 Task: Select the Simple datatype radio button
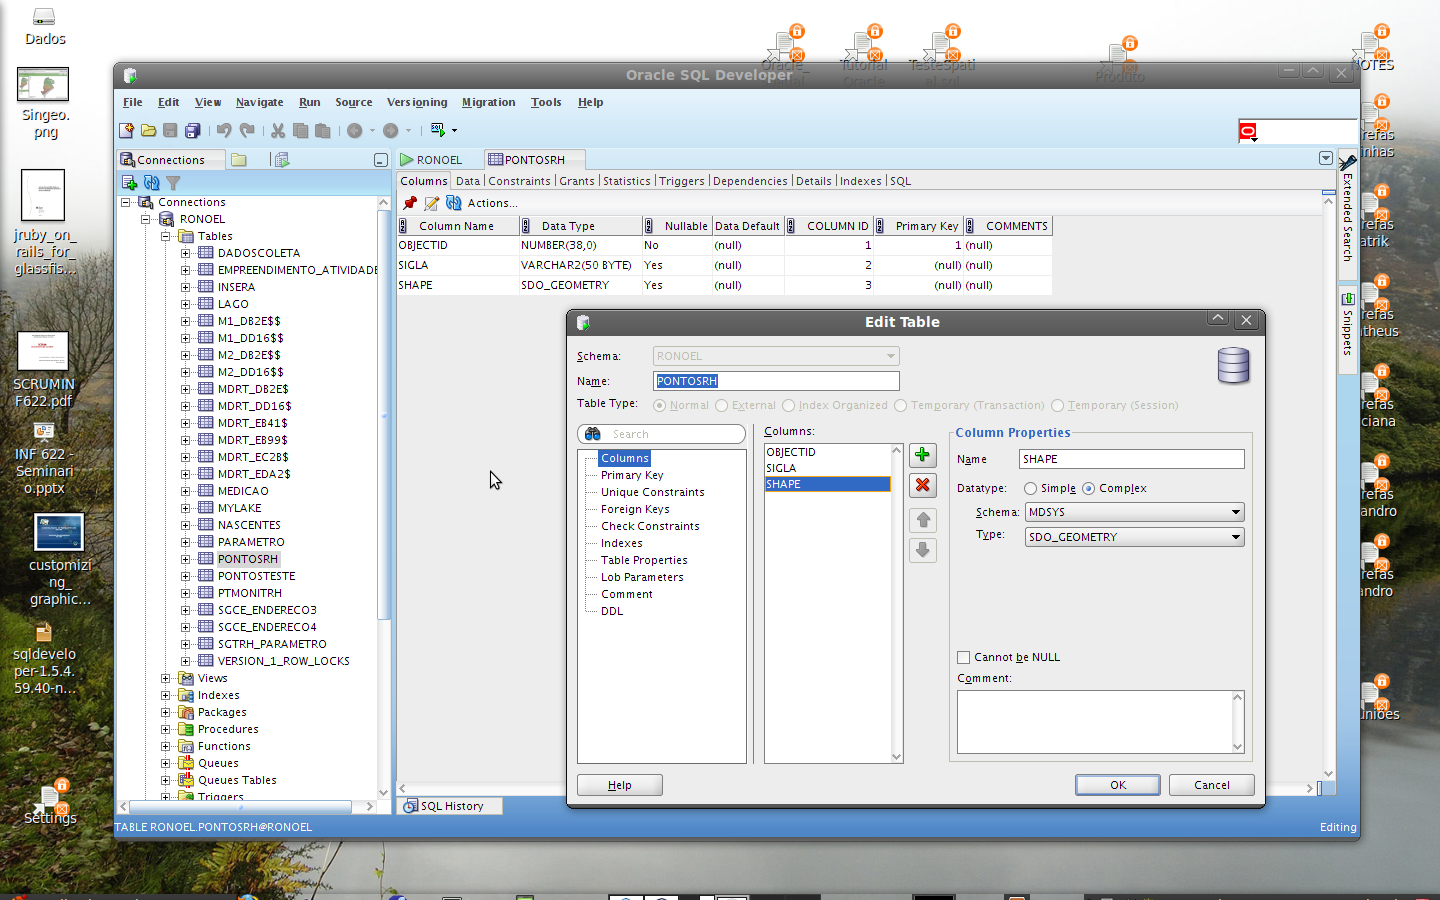click(1030, 489)
